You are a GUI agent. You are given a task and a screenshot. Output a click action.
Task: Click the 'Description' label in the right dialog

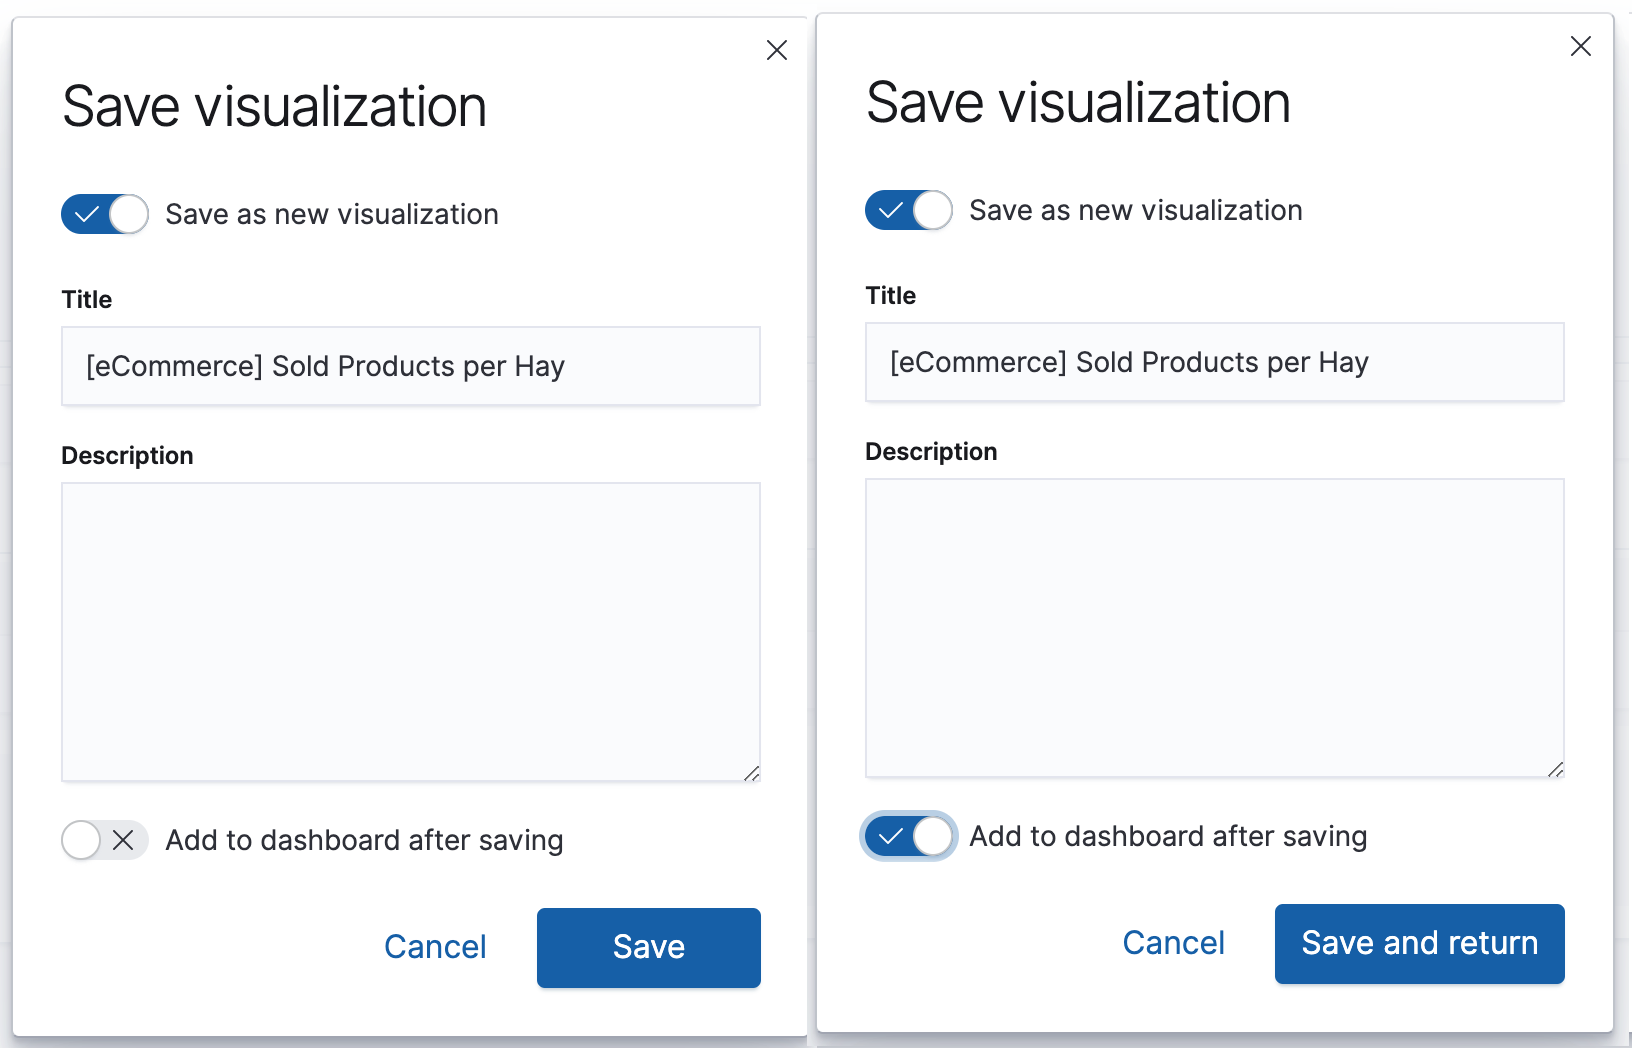coord(931,452)
